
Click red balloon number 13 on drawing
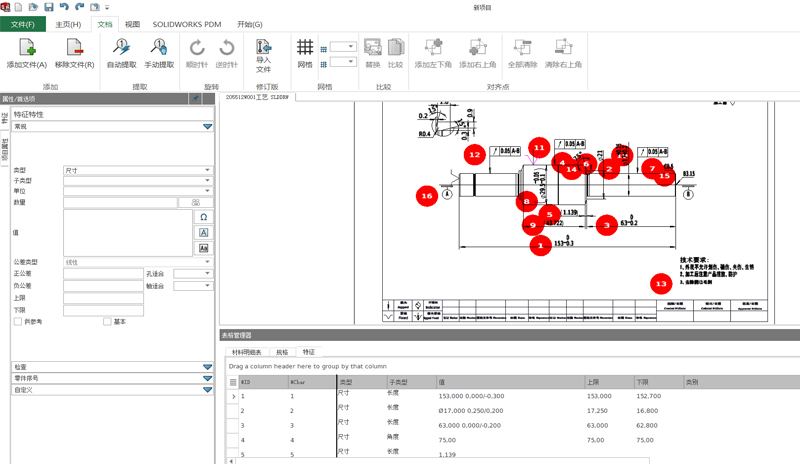660,283
